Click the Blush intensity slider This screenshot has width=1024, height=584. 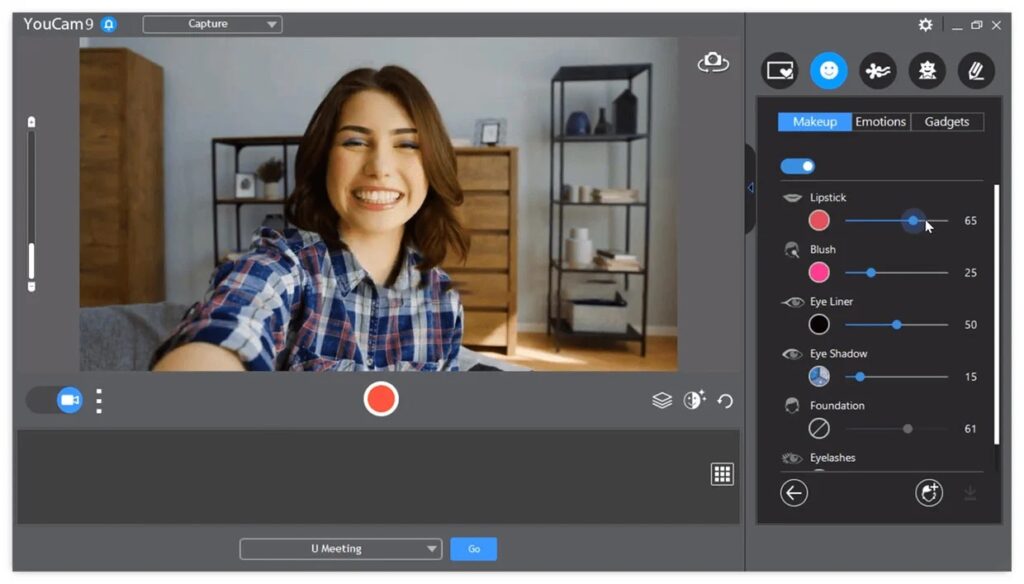tap(896, 272)
